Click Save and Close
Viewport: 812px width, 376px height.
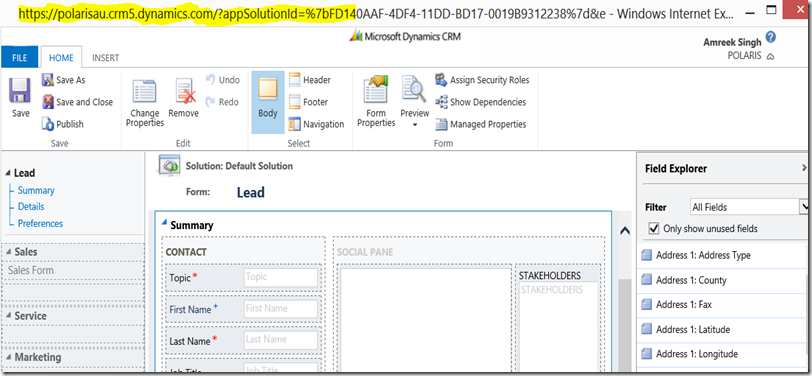(78, 102)
